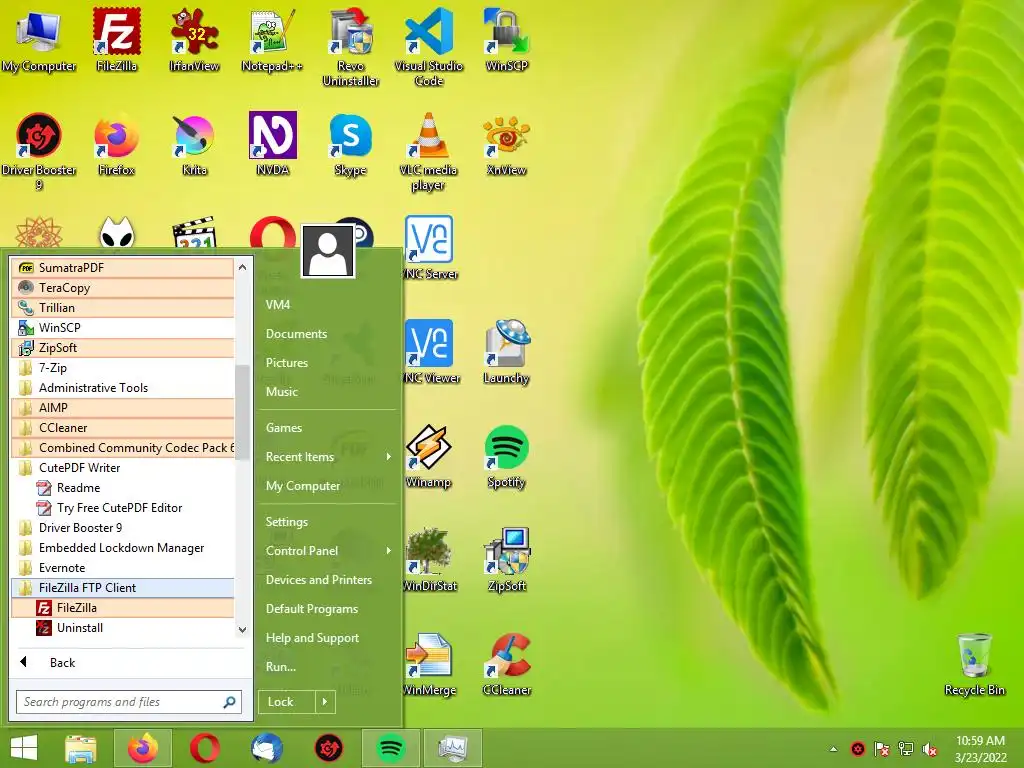Open Try Free CutePDF Editor entry
The height and width of the screenshot is (768, 1024).
[x=123, y=507]
